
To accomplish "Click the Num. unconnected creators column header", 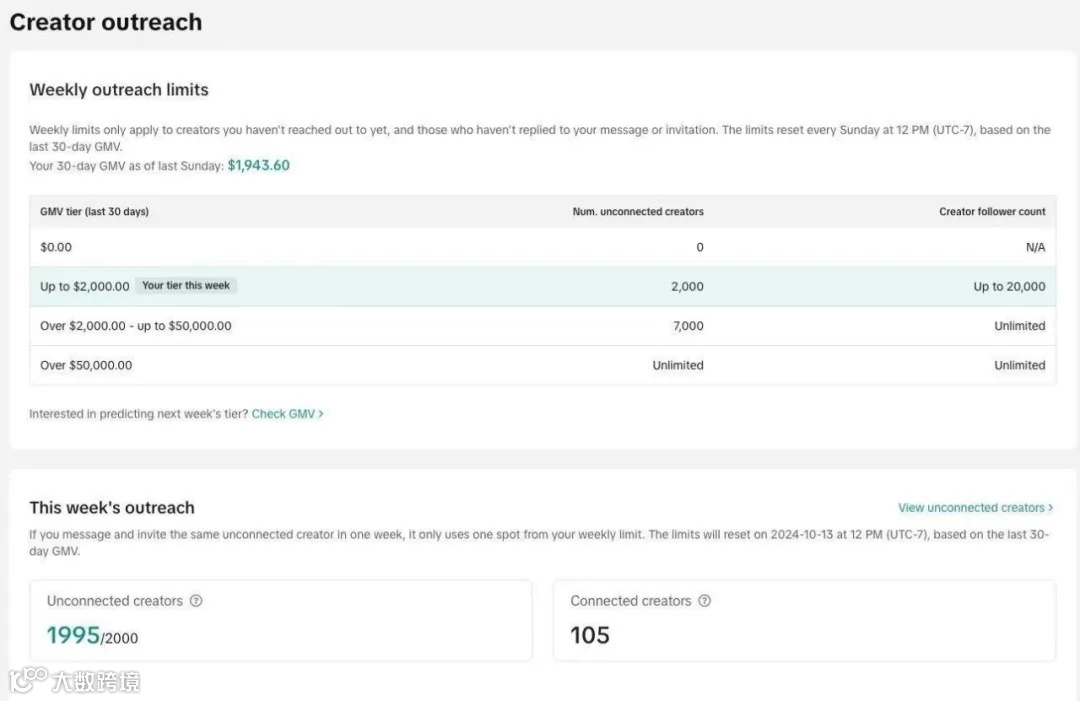I will (x=638, y=212).
